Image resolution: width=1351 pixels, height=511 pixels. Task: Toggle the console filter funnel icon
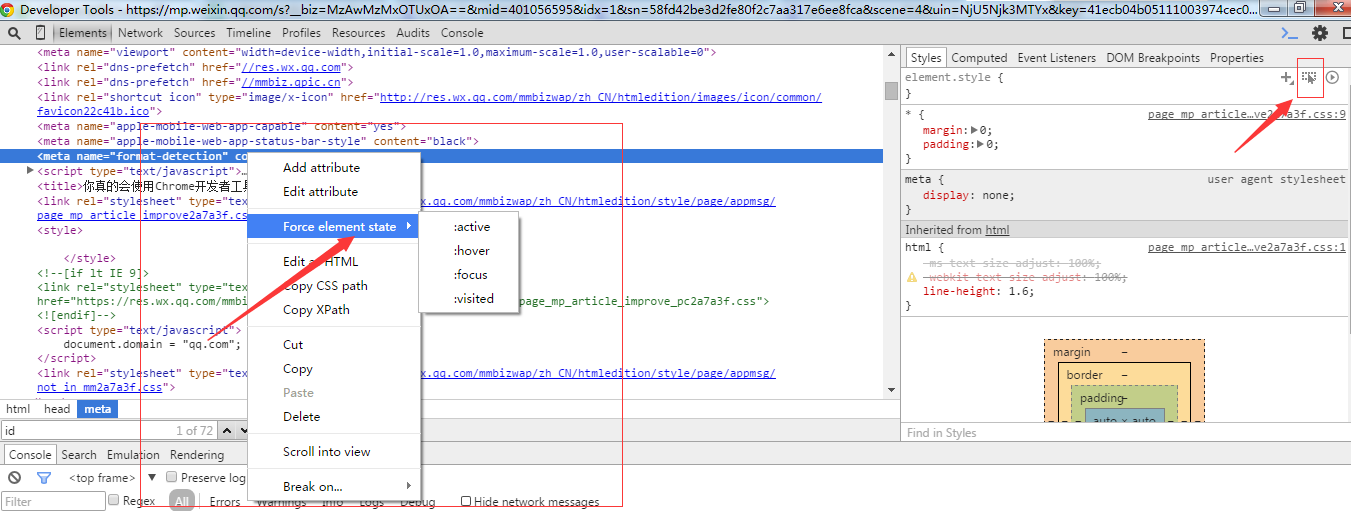point(44,478)
